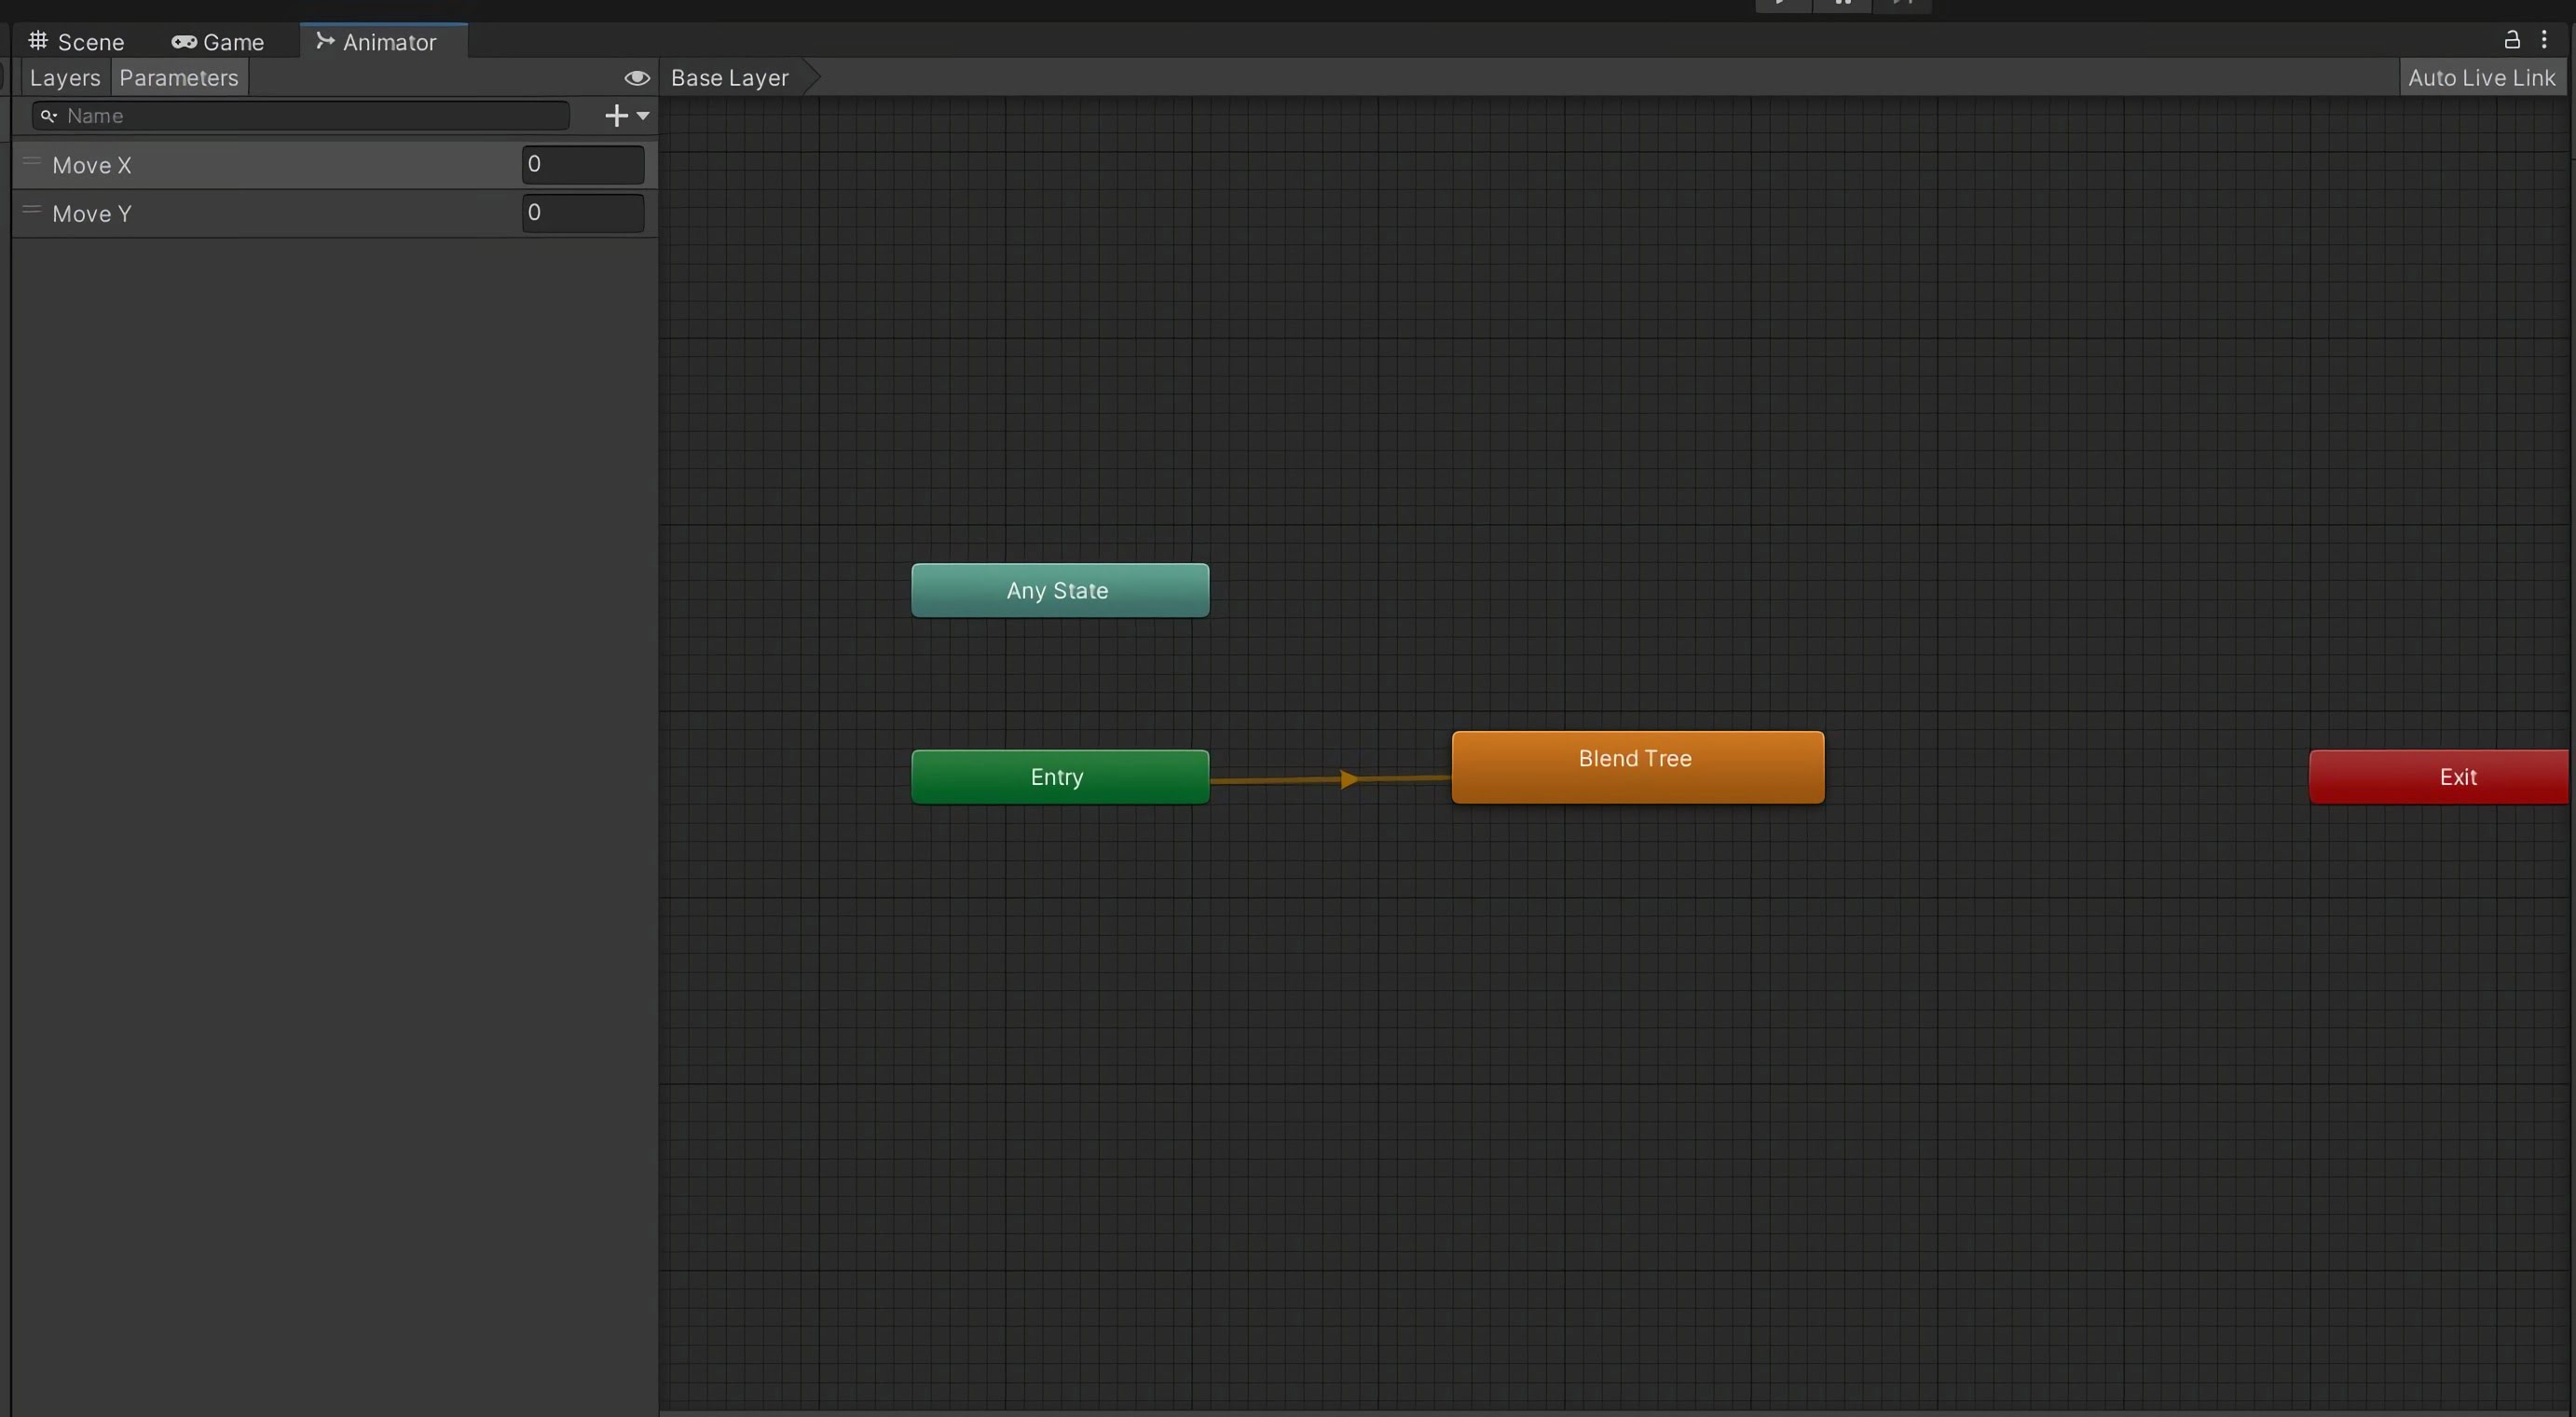Select the Any State node

1060,590
